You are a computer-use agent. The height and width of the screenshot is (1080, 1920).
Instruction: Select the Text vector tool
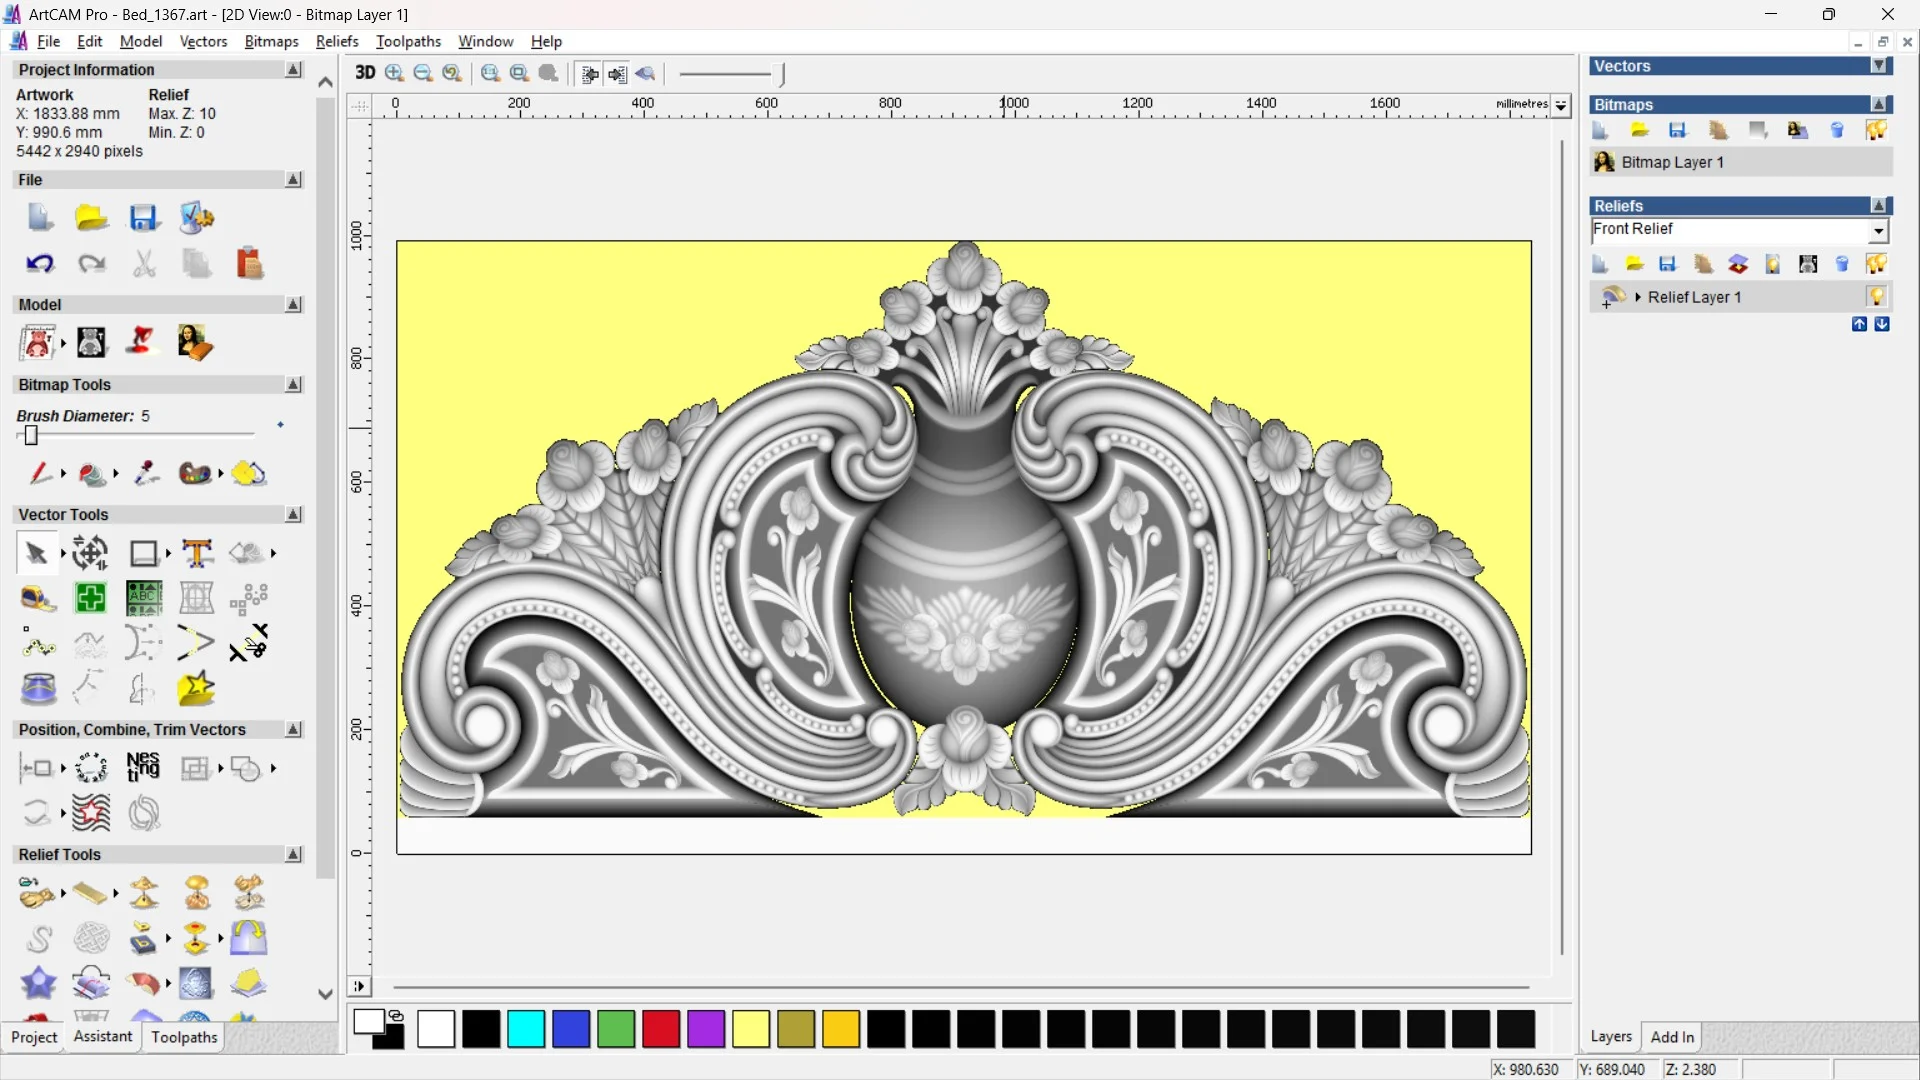[197, 553]
